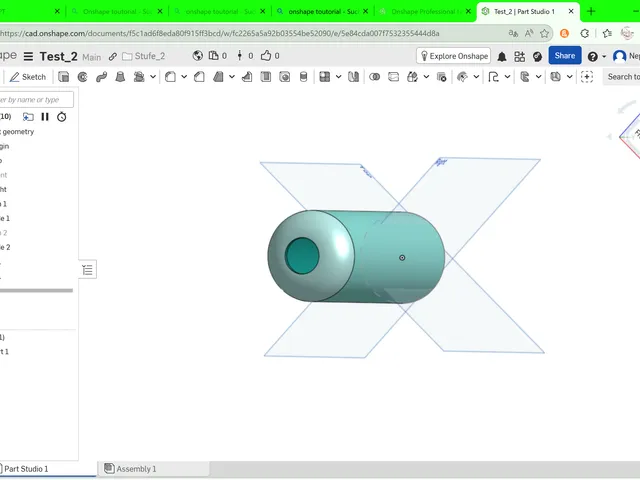Select the Revolve tool
The height and width of the screenshot is (480, 640).
pyautogui.click(x=82, y=77)
